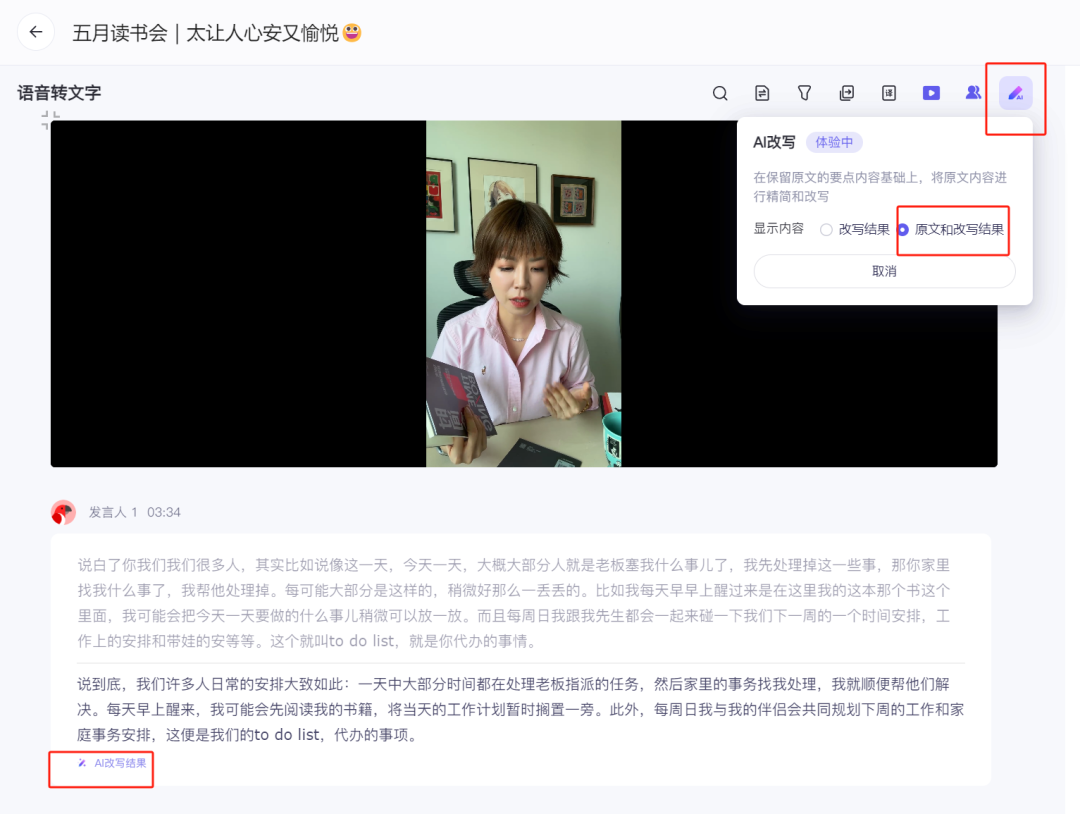Click the rewritten paragraph starting 说到底
Viewport: 1080px width, 814px height.
521,709
